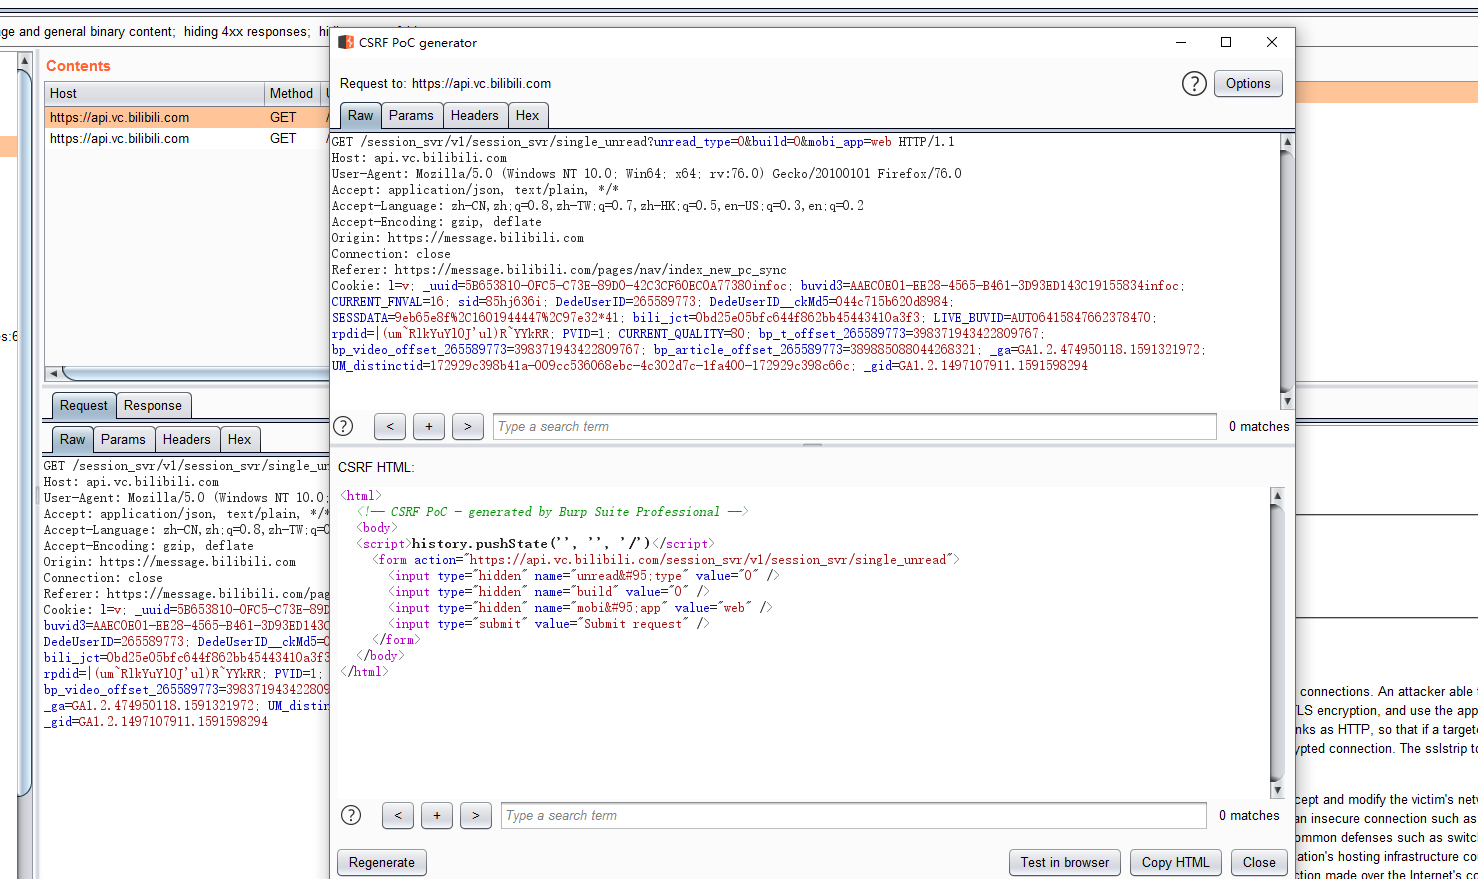Click help icon beside request search bar

(x=343, y=426)
